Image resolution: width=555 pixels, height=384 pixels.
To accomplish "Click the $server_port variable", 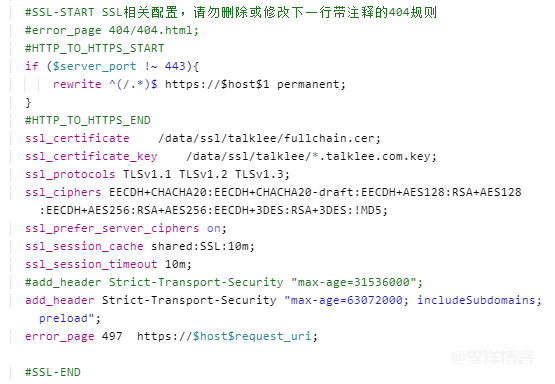I will click(x=95, y=66).
